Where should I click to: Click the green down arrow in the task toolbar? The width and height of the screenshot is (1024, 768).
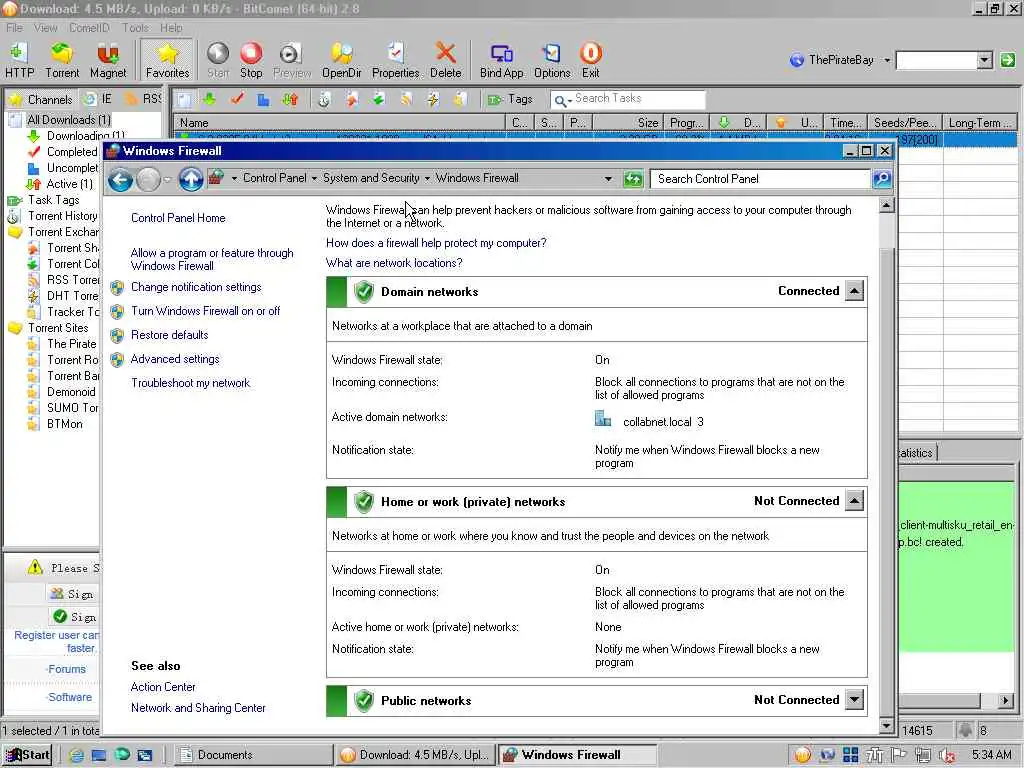tap(209, 99)
